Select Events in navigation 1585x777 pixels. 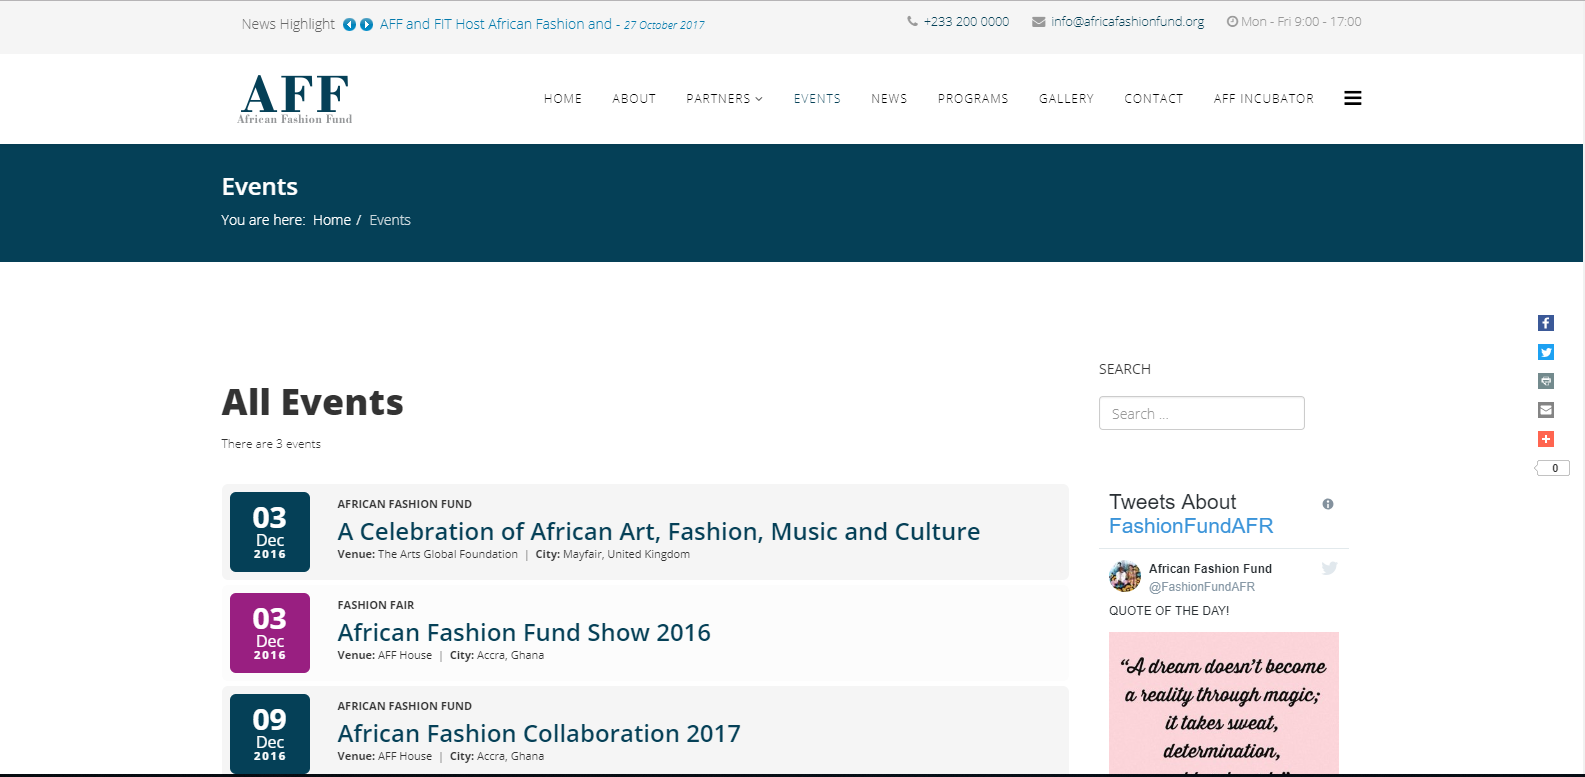tap(817, 98)
